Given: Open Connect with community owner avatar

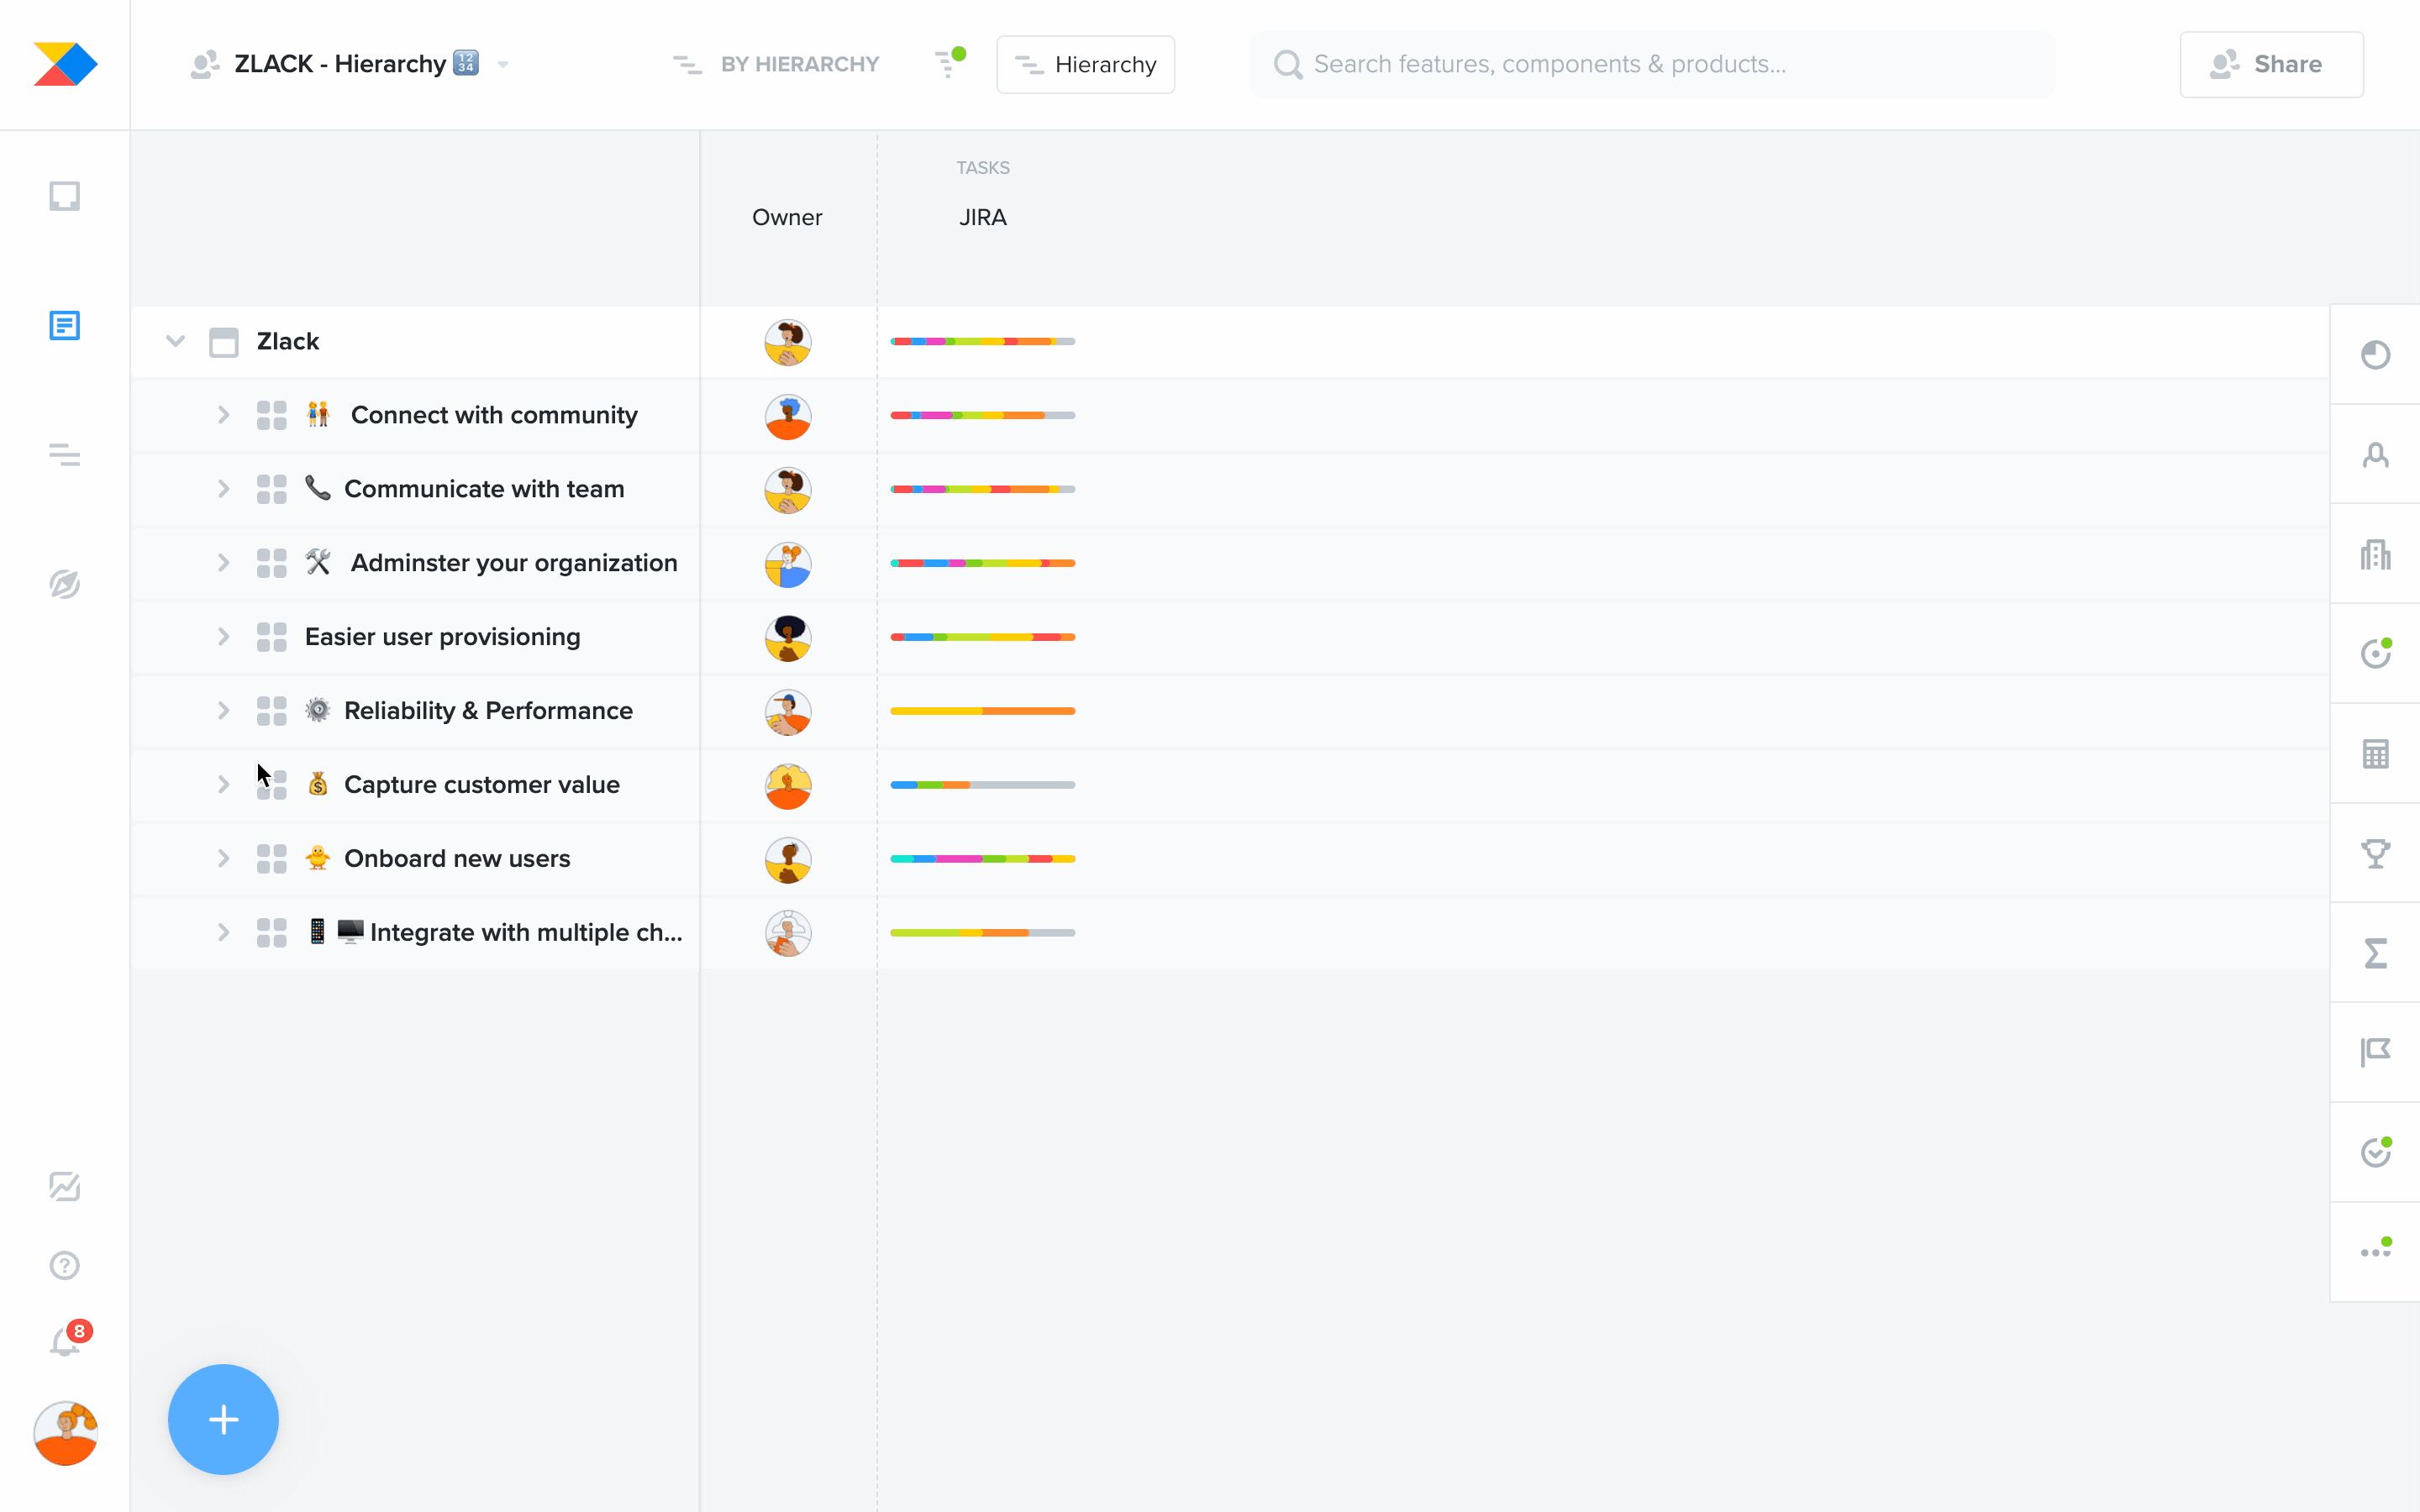Looking at the screenshot, I should pyautogui.click(x=788, y=416).
